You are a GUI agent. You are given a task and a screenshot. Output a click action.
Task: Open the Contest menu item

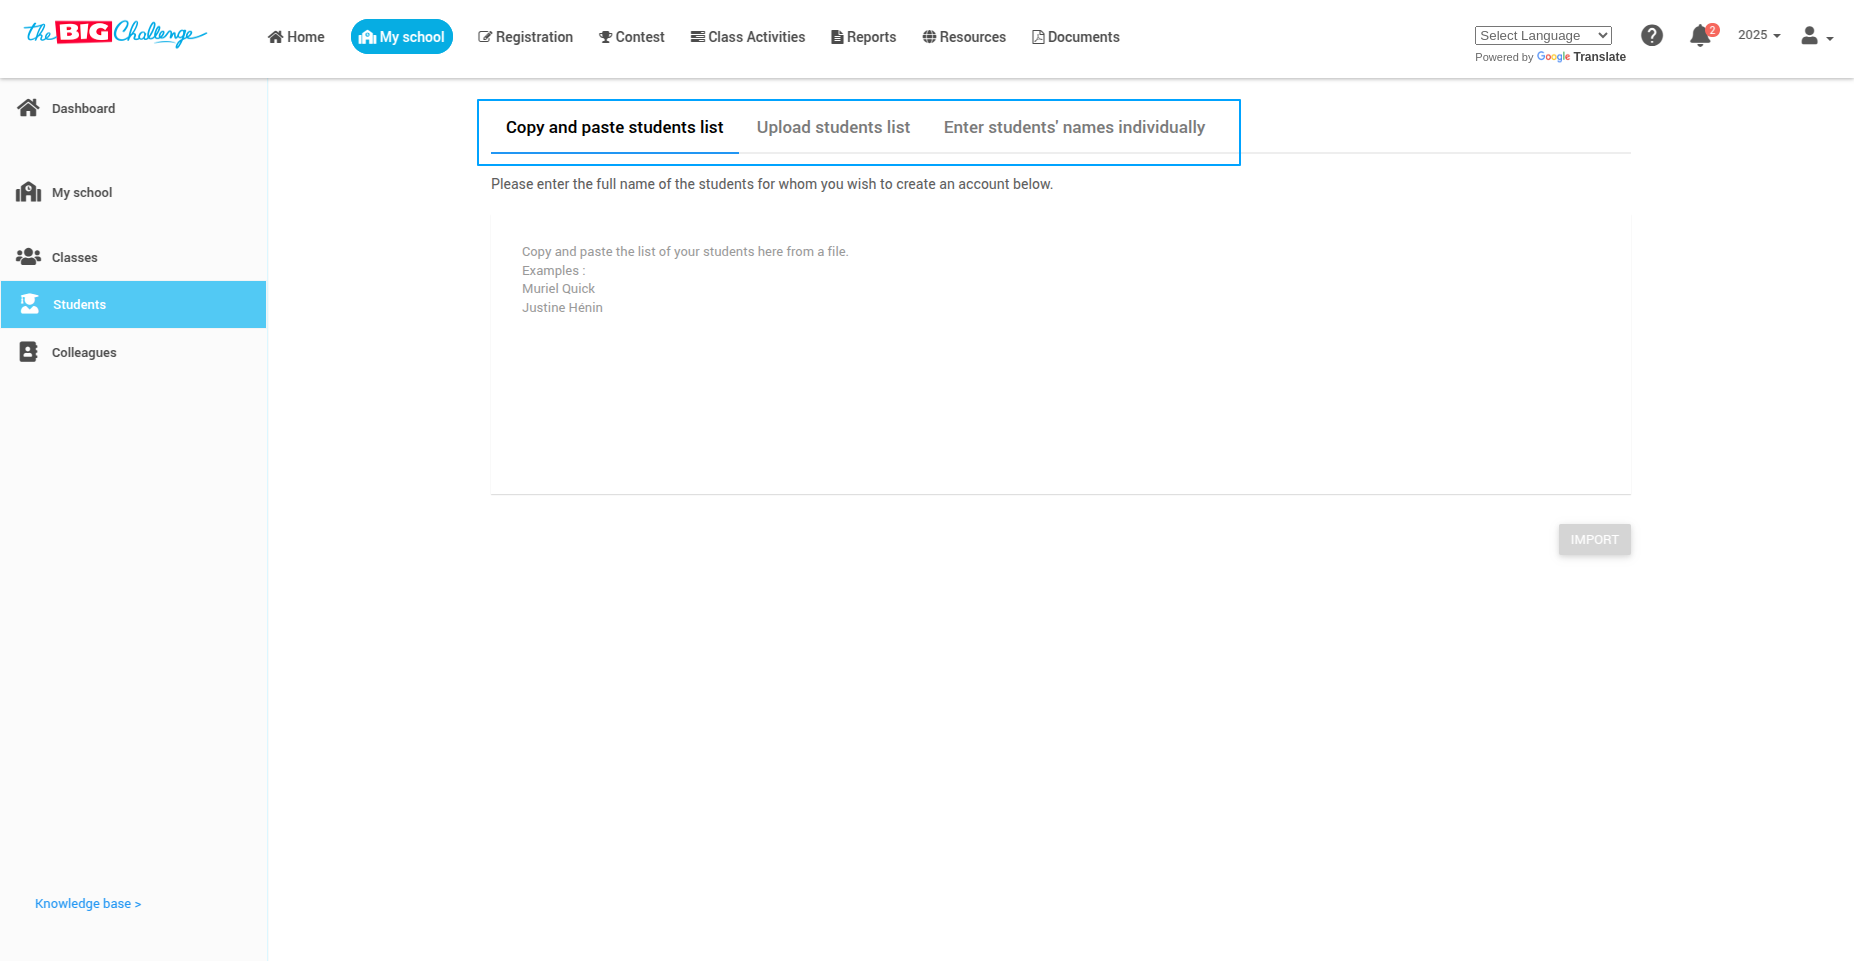(632, 37)
